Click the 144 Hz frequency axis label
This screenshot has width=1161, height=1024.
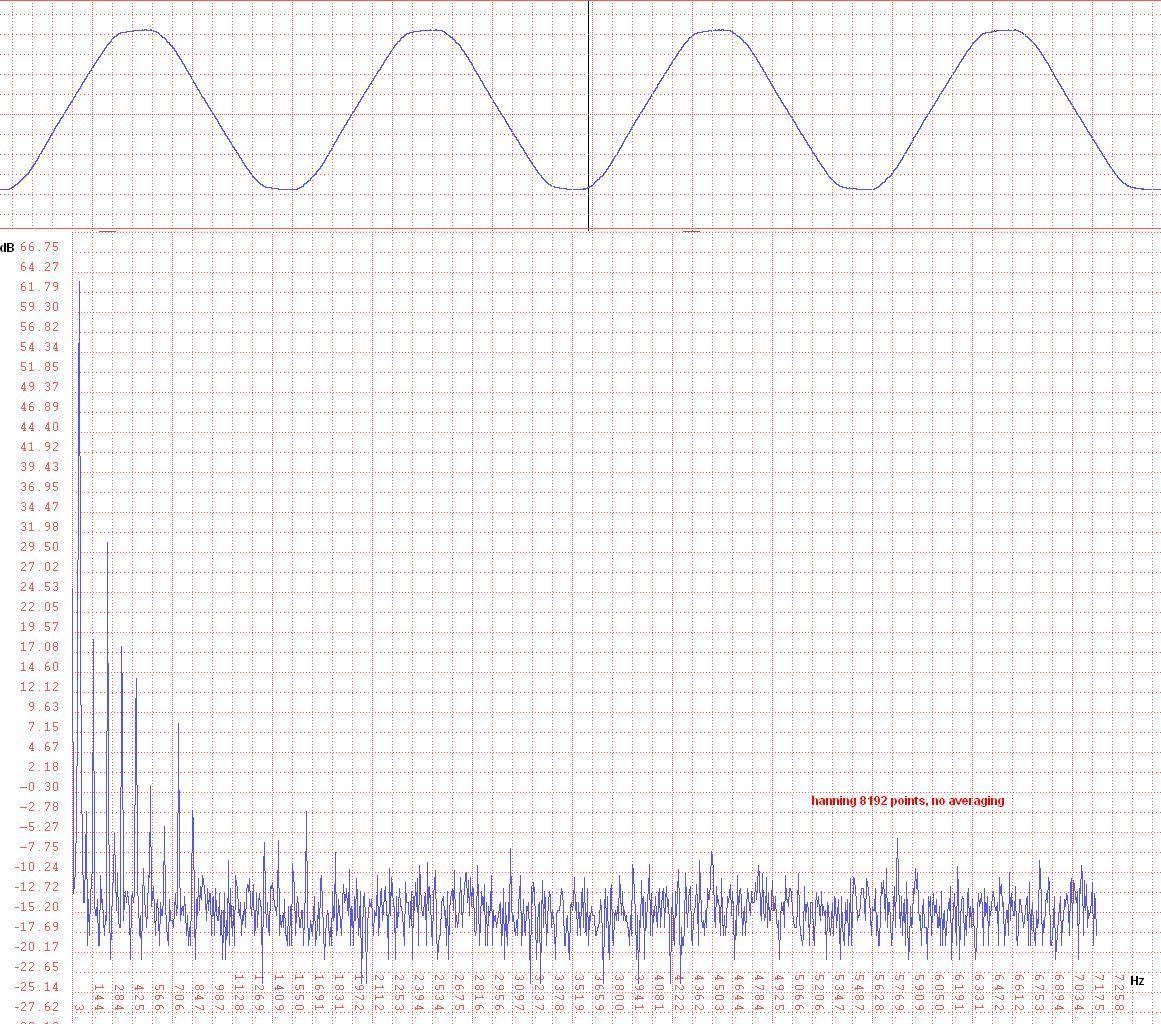(x=98, y=997)
